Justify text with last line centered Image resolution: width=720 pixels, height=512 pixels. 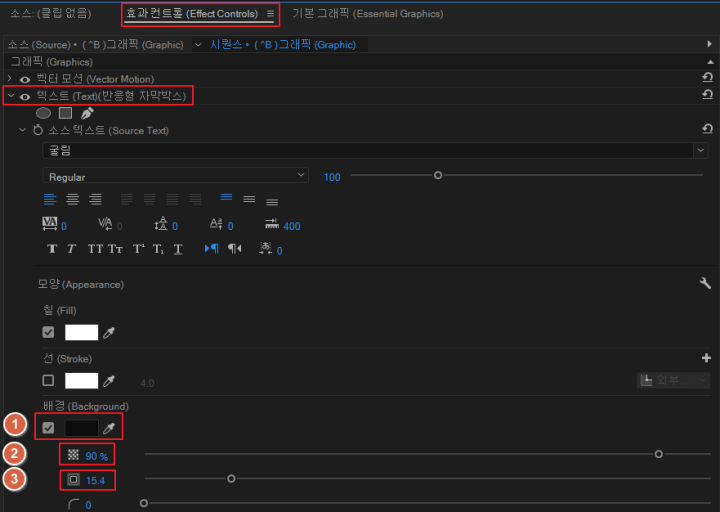[x=149, y=199]
